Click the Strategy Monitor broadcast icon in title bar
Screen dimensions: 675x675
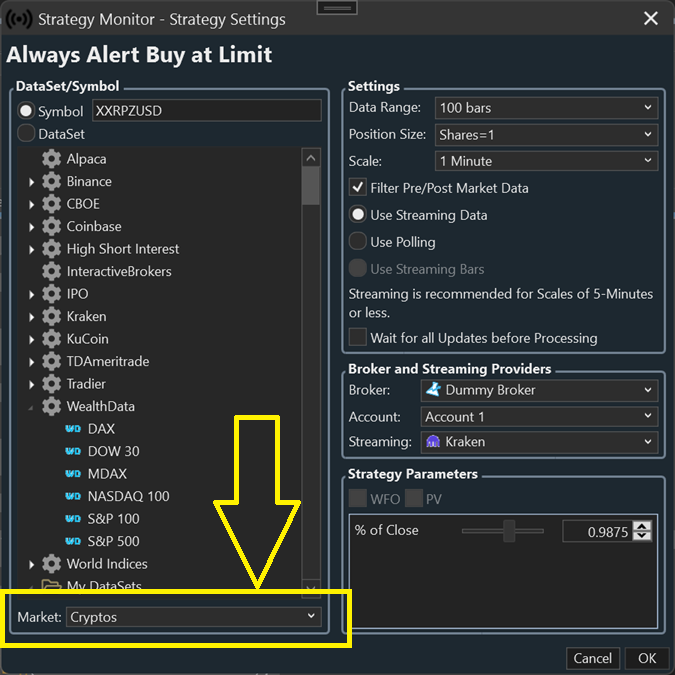(19, 19)
